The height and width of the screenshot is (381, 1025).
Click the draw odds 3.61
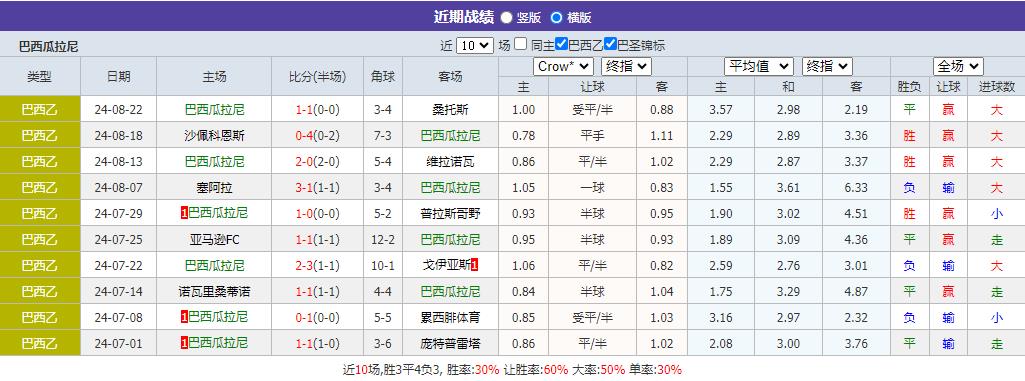pyautogui.click(x=788, y=188)
